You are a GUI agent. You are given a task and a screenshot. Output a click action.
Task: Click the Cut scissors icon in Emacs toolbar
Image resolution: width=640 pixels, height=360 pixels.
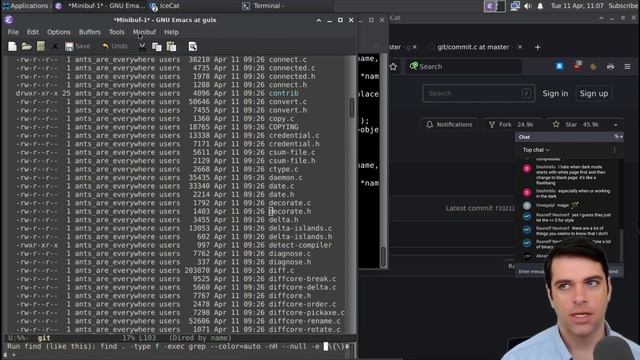(x=142, y=47)
